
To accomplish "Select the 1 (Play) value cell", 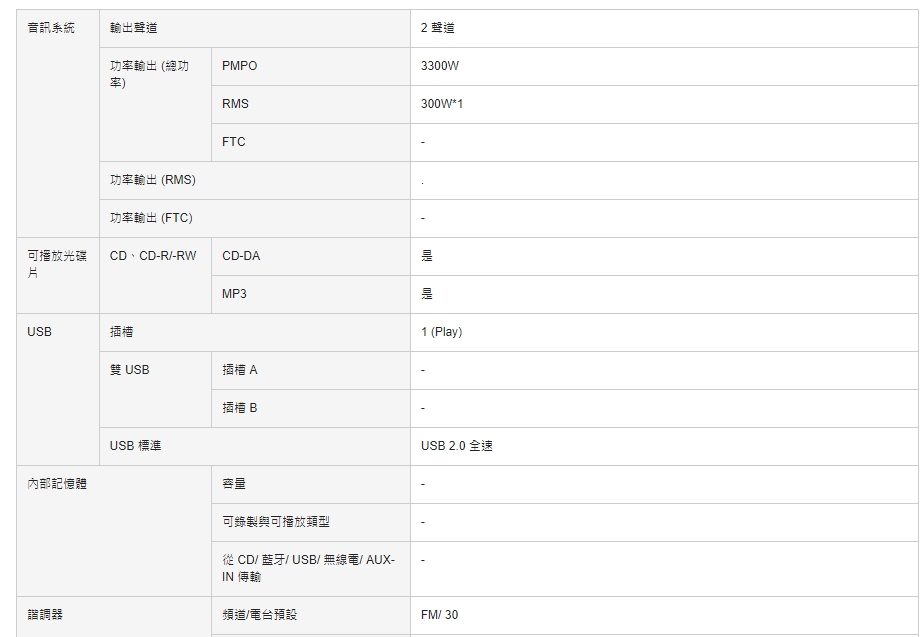I will pos(441,332).
